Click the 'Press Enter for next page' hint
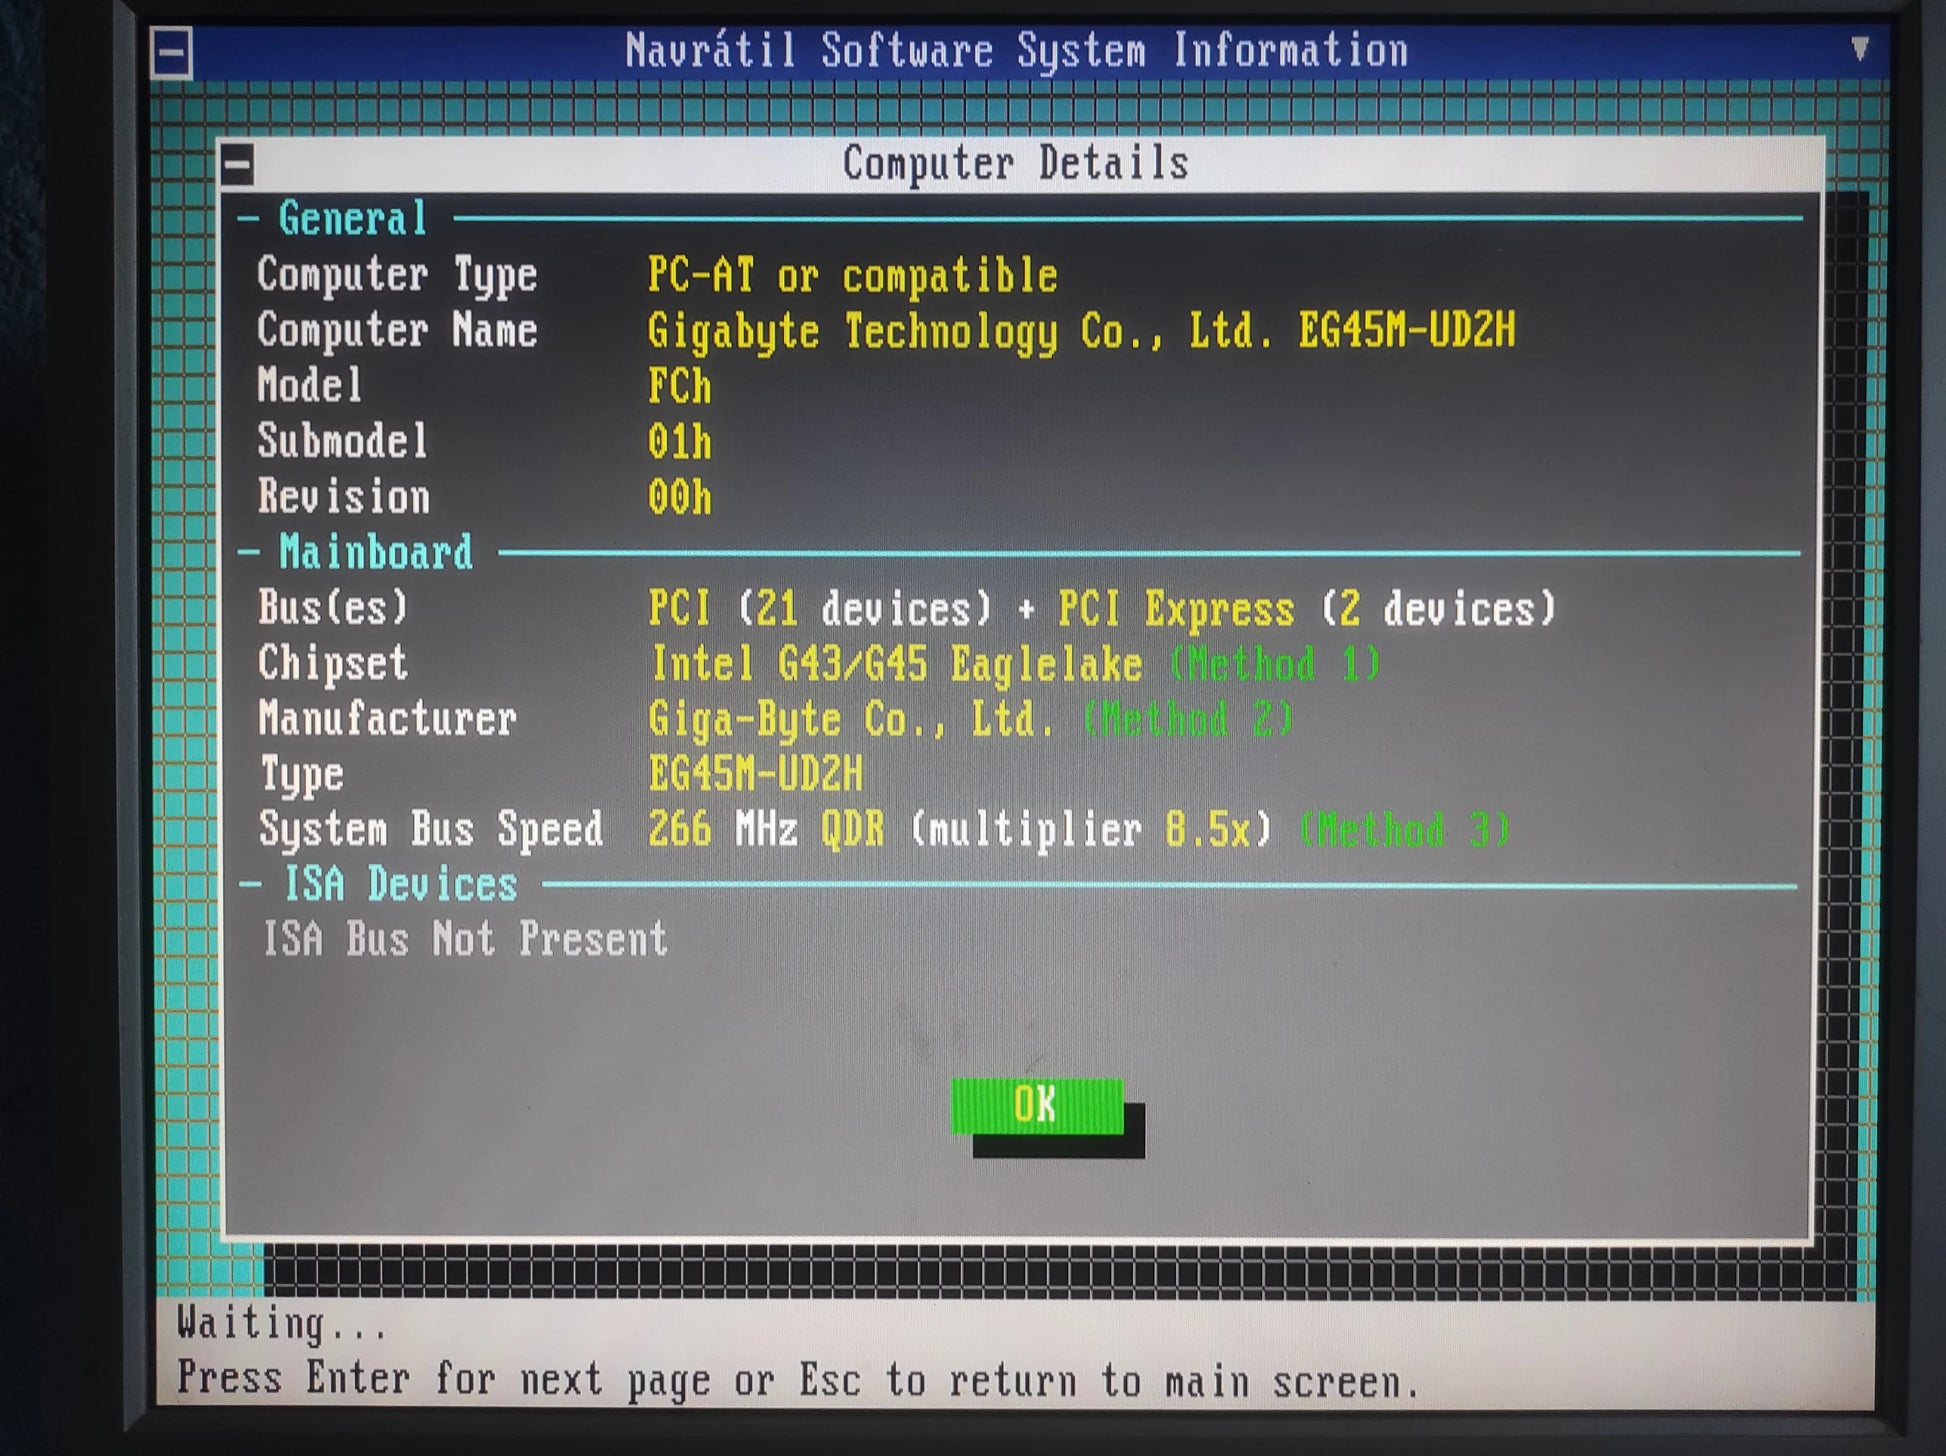The width and height of the screenshot is (1946, 1456). coord(798,1380)
